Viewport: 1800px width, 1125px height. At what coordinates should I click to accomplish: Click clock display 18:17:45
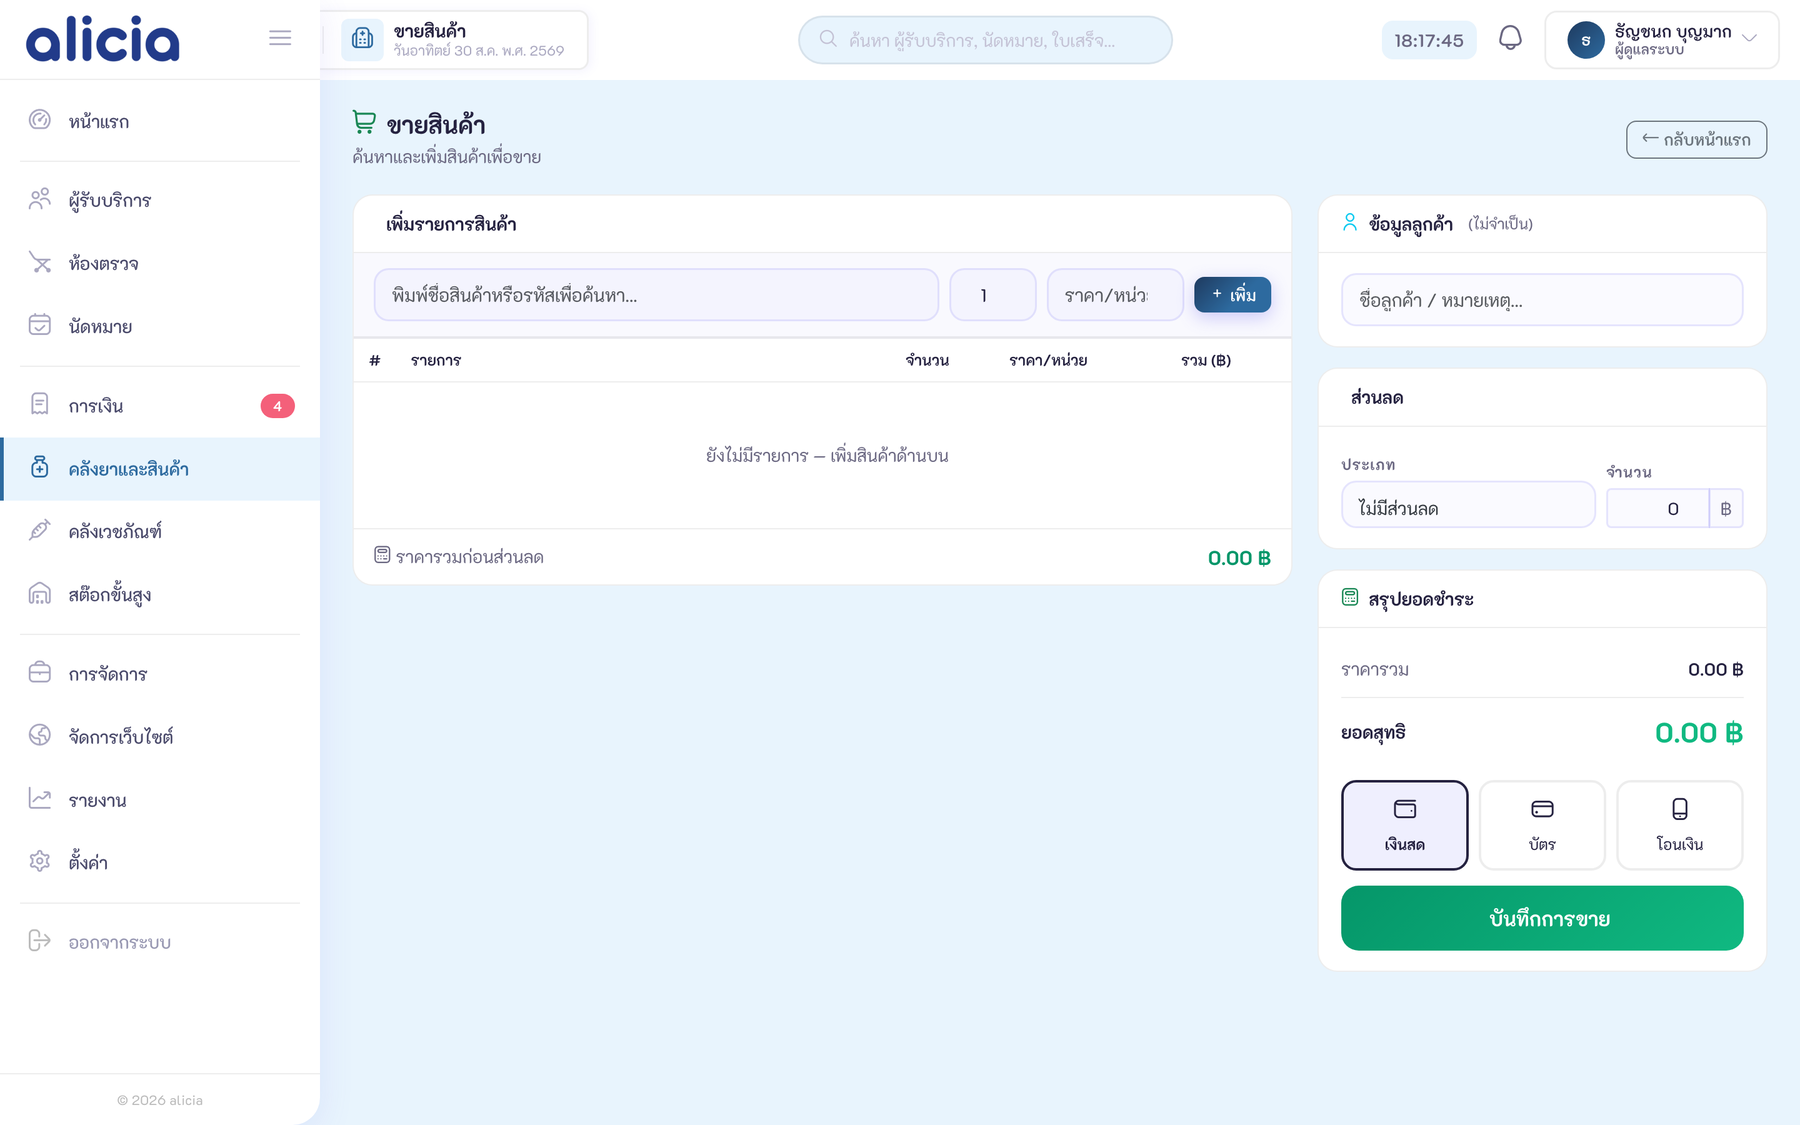pyautogui.click(x=1428, y=40)
